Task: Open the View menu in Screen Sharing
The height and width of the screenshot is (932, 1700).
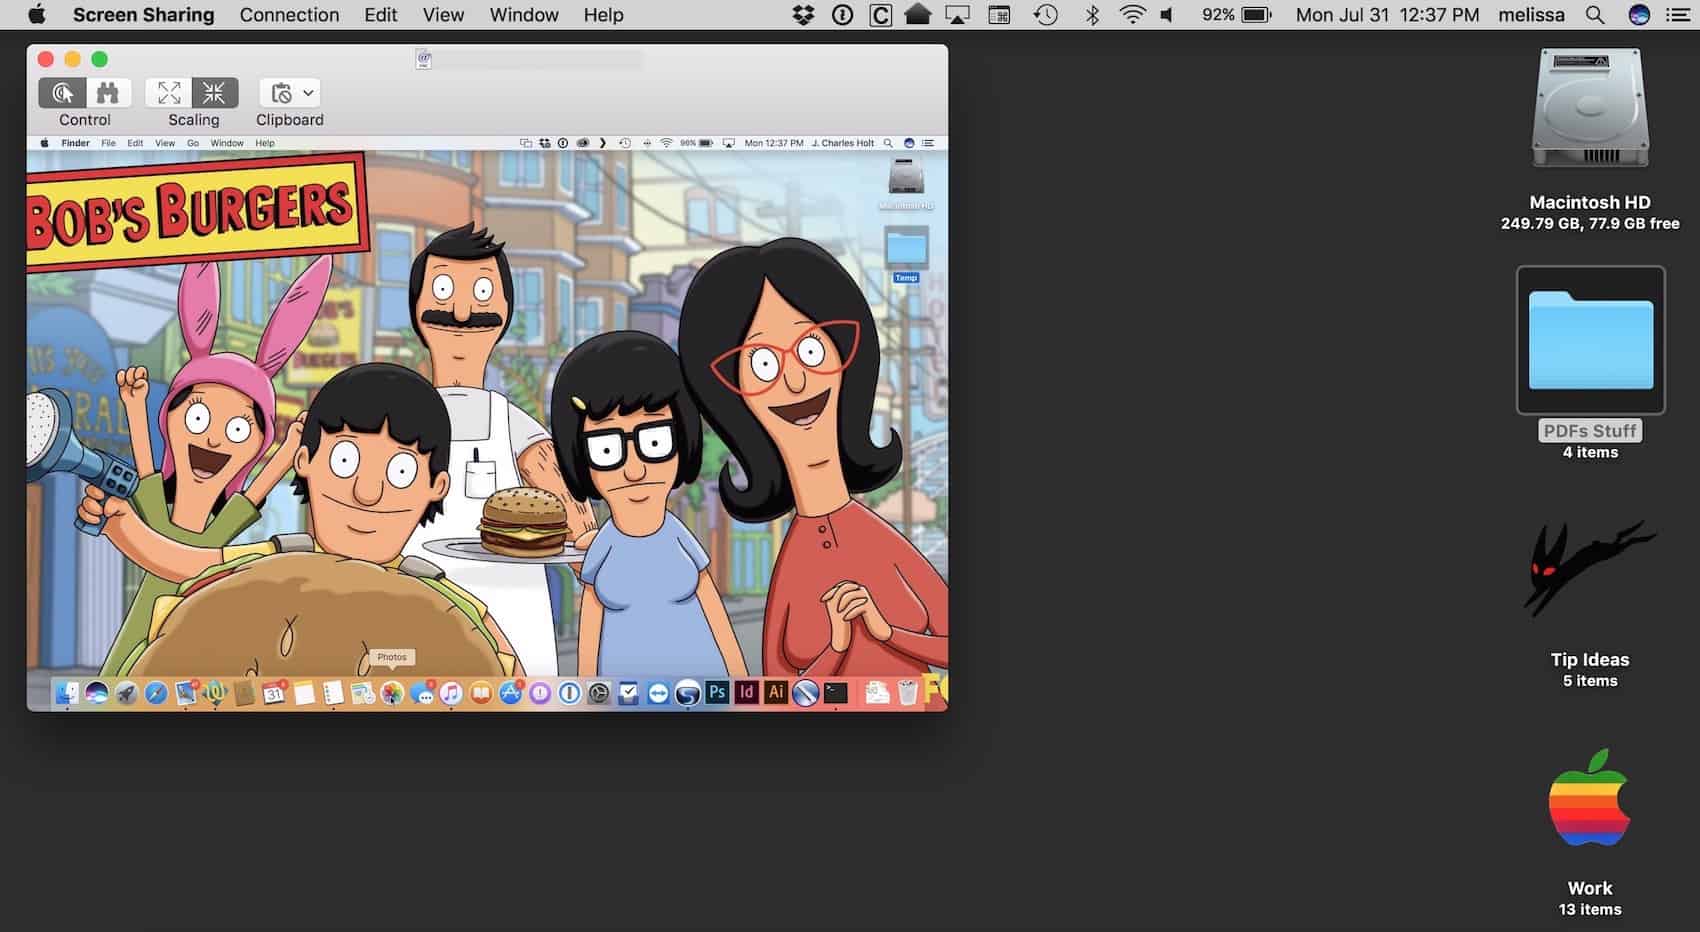Action: 443,15
